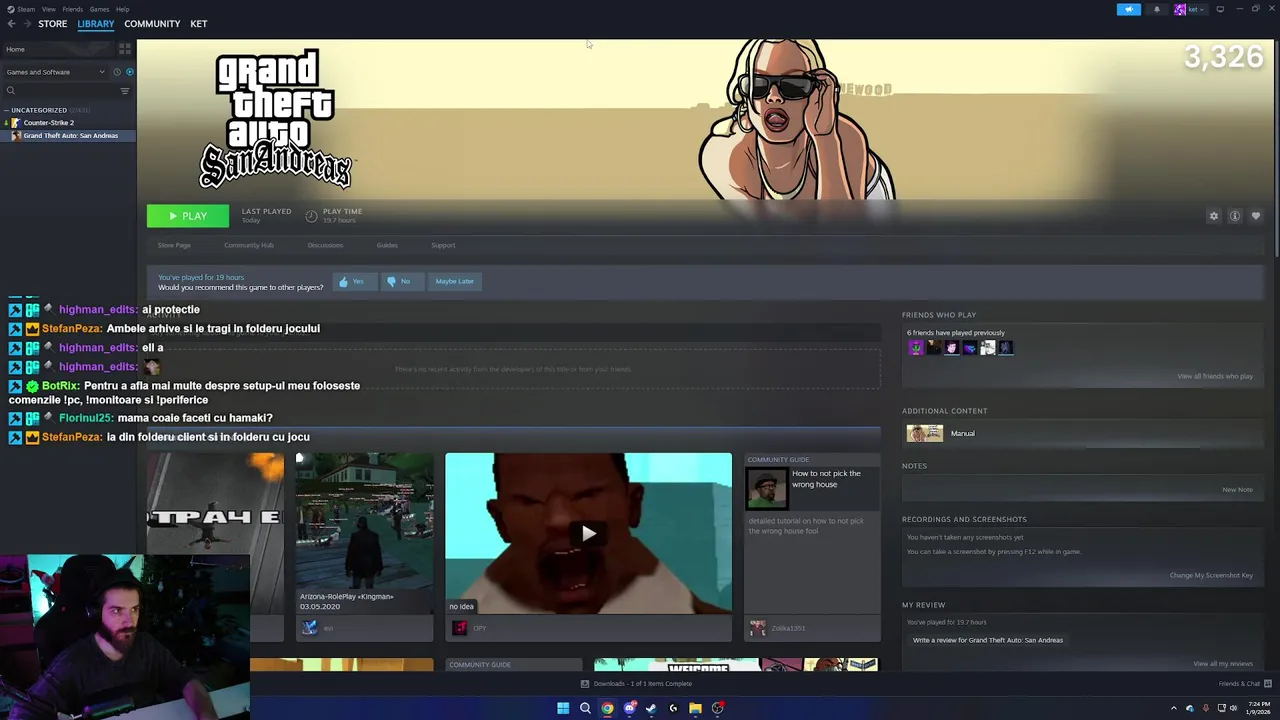This screenshot has height=720, width=1280.
Task: Open Guides link
Action: [x=387, y=245]
